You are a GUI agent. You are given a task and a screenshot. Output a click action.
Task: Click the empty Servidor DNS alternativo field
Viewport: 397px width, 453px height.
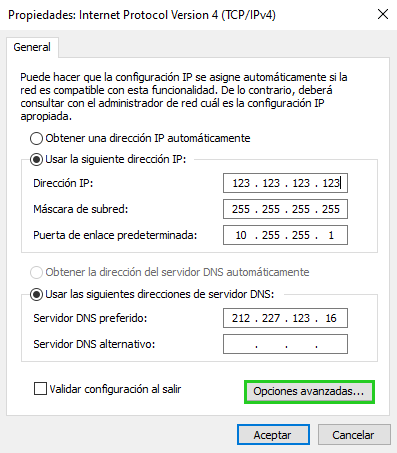[285, 344]
